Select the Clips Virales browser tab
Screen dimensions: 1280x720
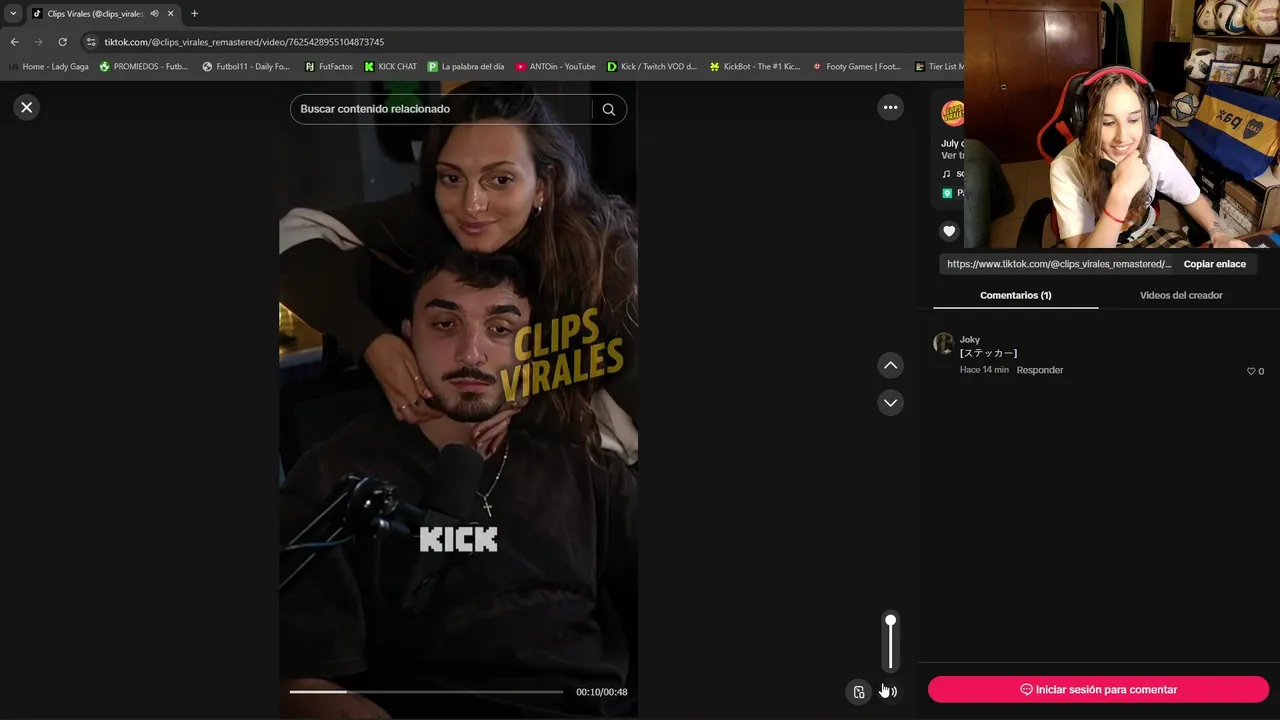pyautogui.click(x=104, y=14)
